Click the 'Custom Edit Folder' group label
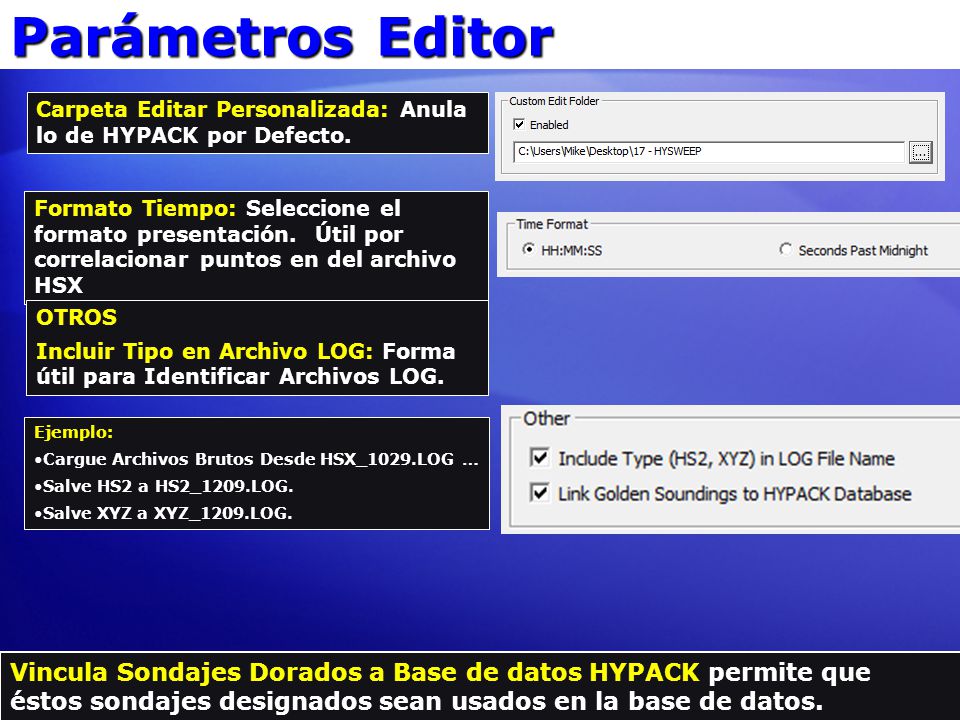The image size is (960, 720). tap(554, 101)
